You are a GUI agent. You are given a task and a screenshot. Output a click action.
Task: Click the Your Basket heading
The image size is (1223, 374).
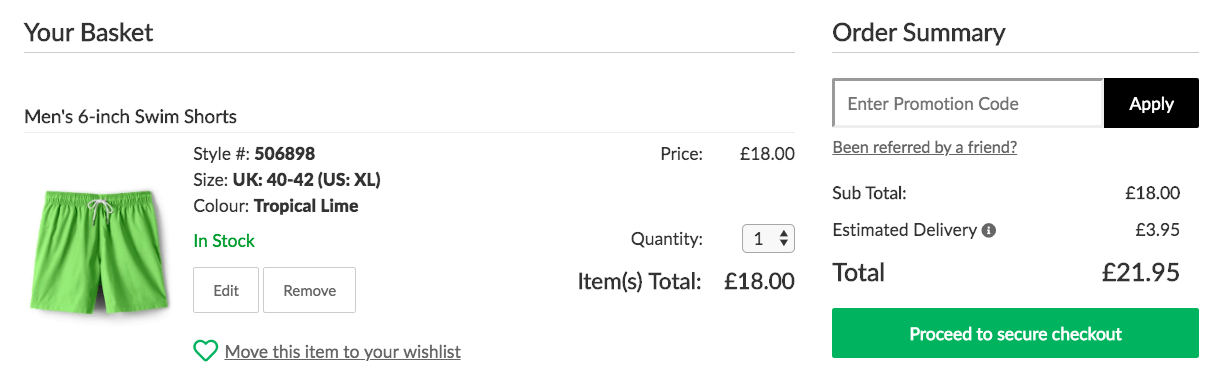coord(89,32)
